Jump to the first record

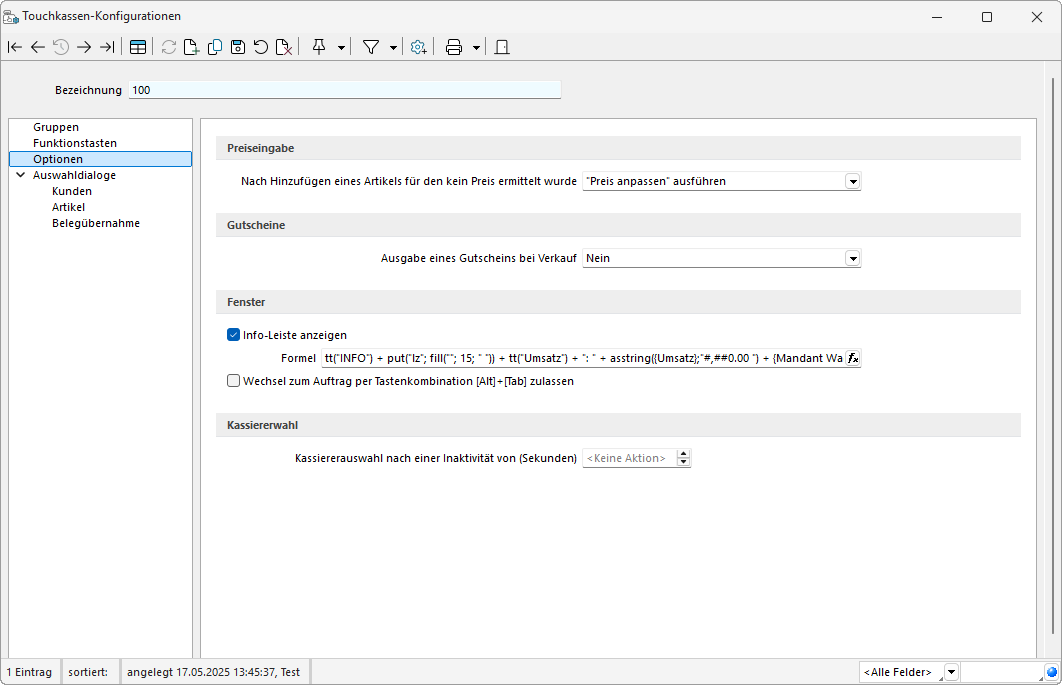[15, 47]
